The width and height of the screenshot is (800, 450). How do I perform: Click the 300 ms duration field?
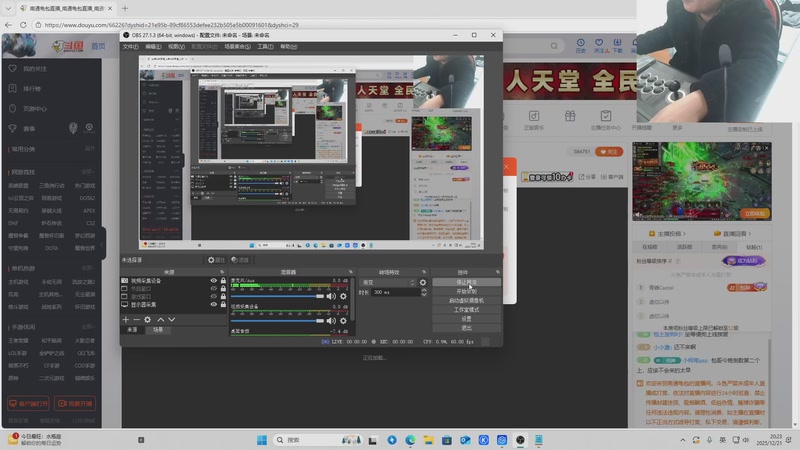click(x=395, y=292)
